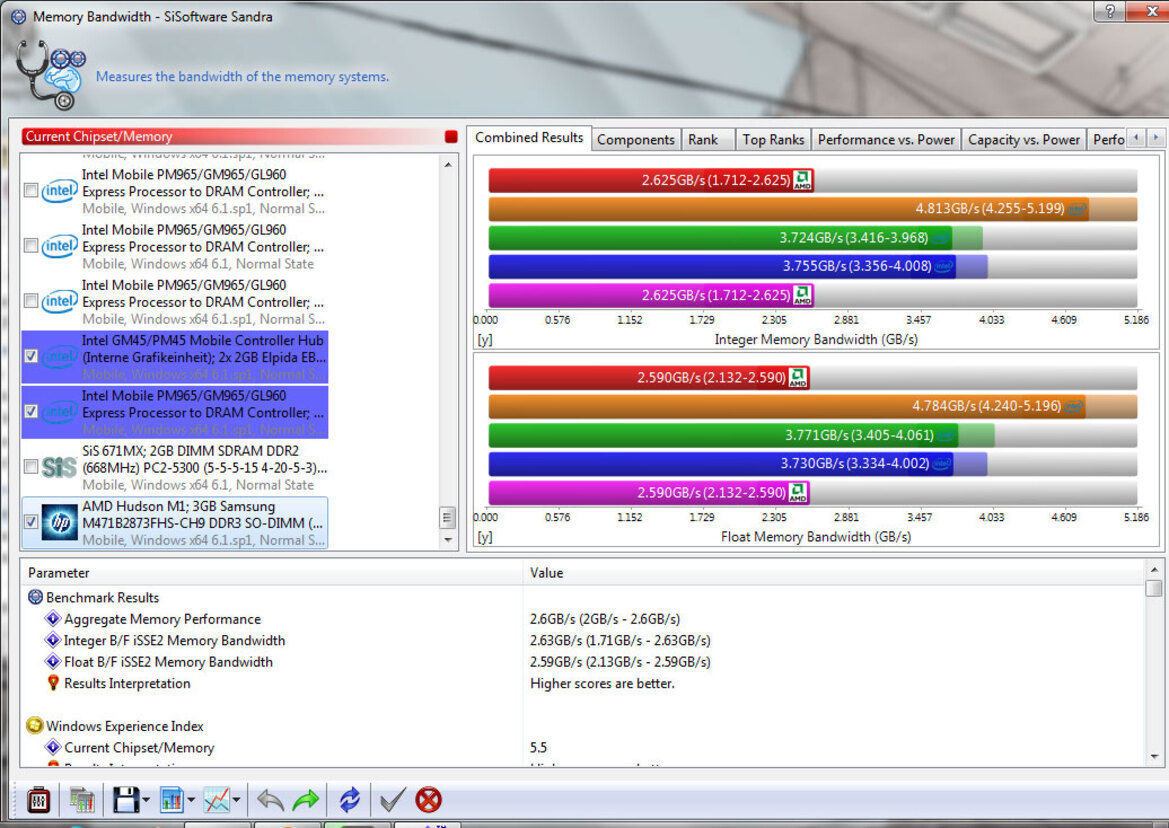
Task: Click the Parameter column header
Action: coord(272,572)
